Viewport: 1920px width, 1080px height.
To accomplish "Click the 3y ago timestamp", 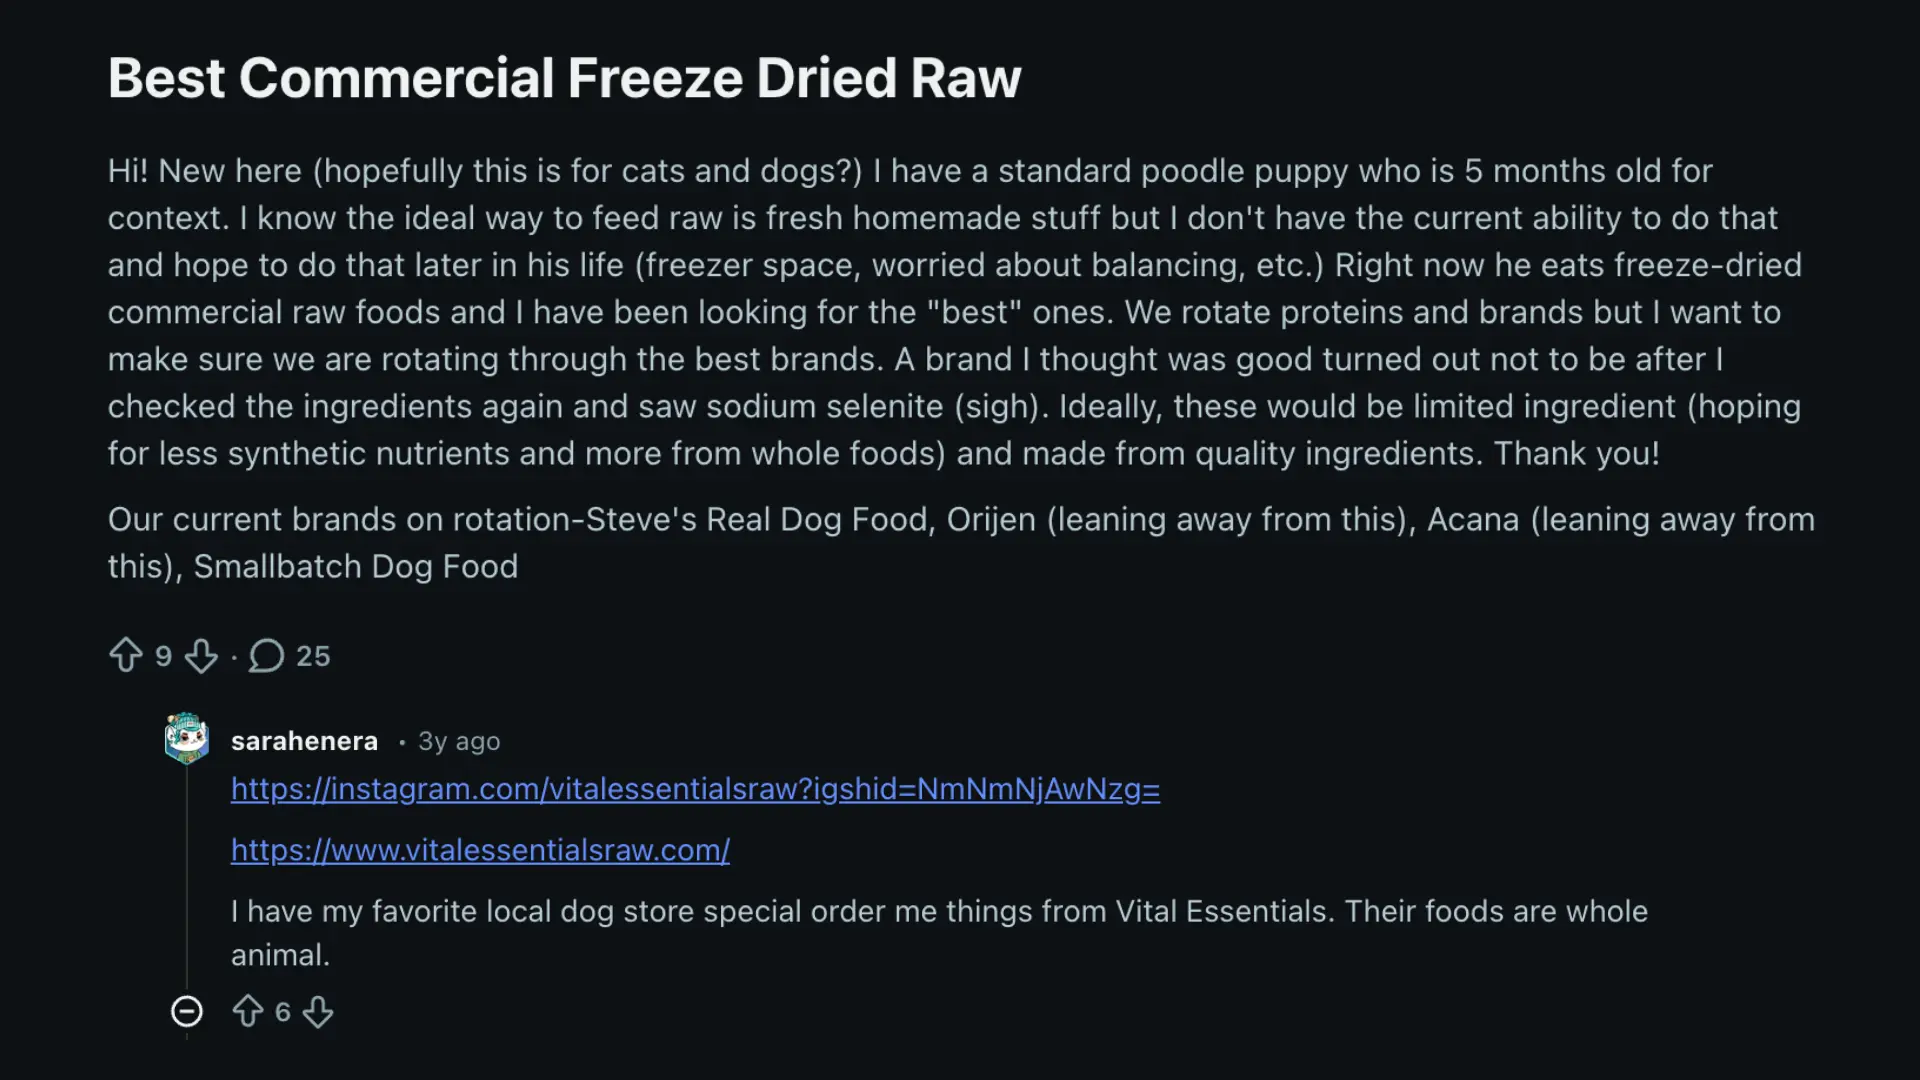I will [x=458, y=741].
